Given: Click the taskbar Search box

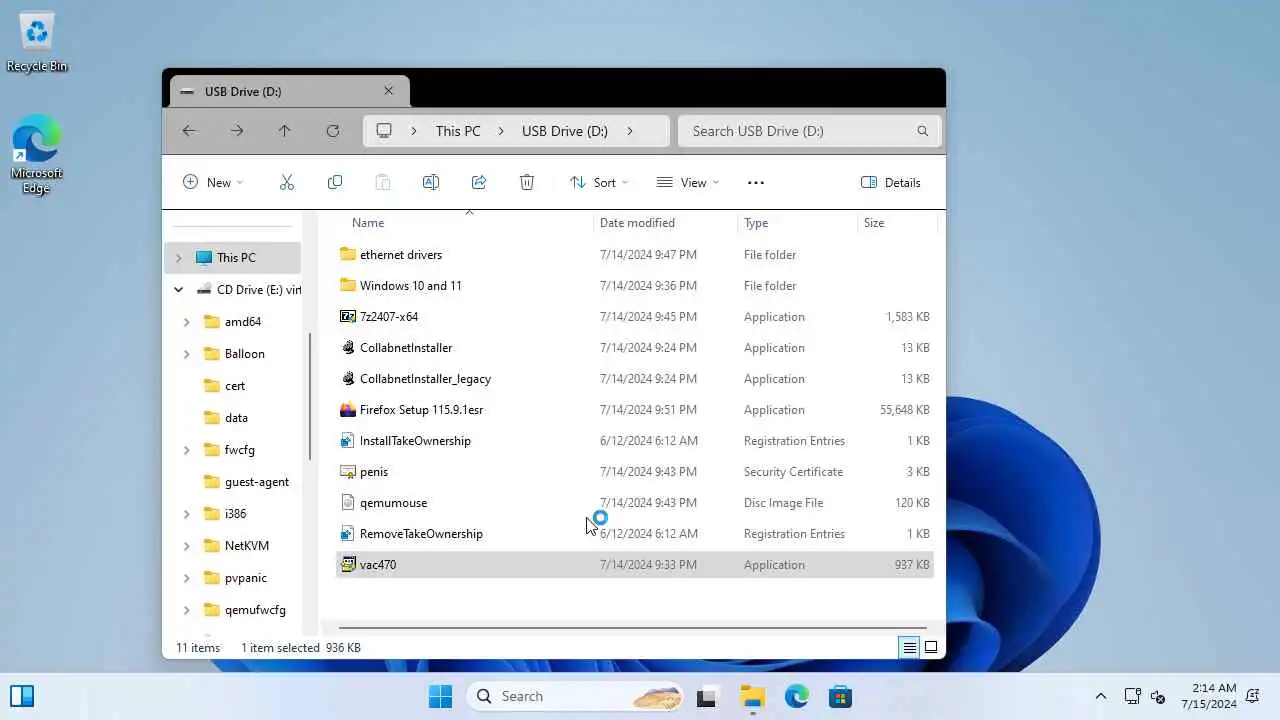Looking at the screenshot, I should tap(575, 696).
